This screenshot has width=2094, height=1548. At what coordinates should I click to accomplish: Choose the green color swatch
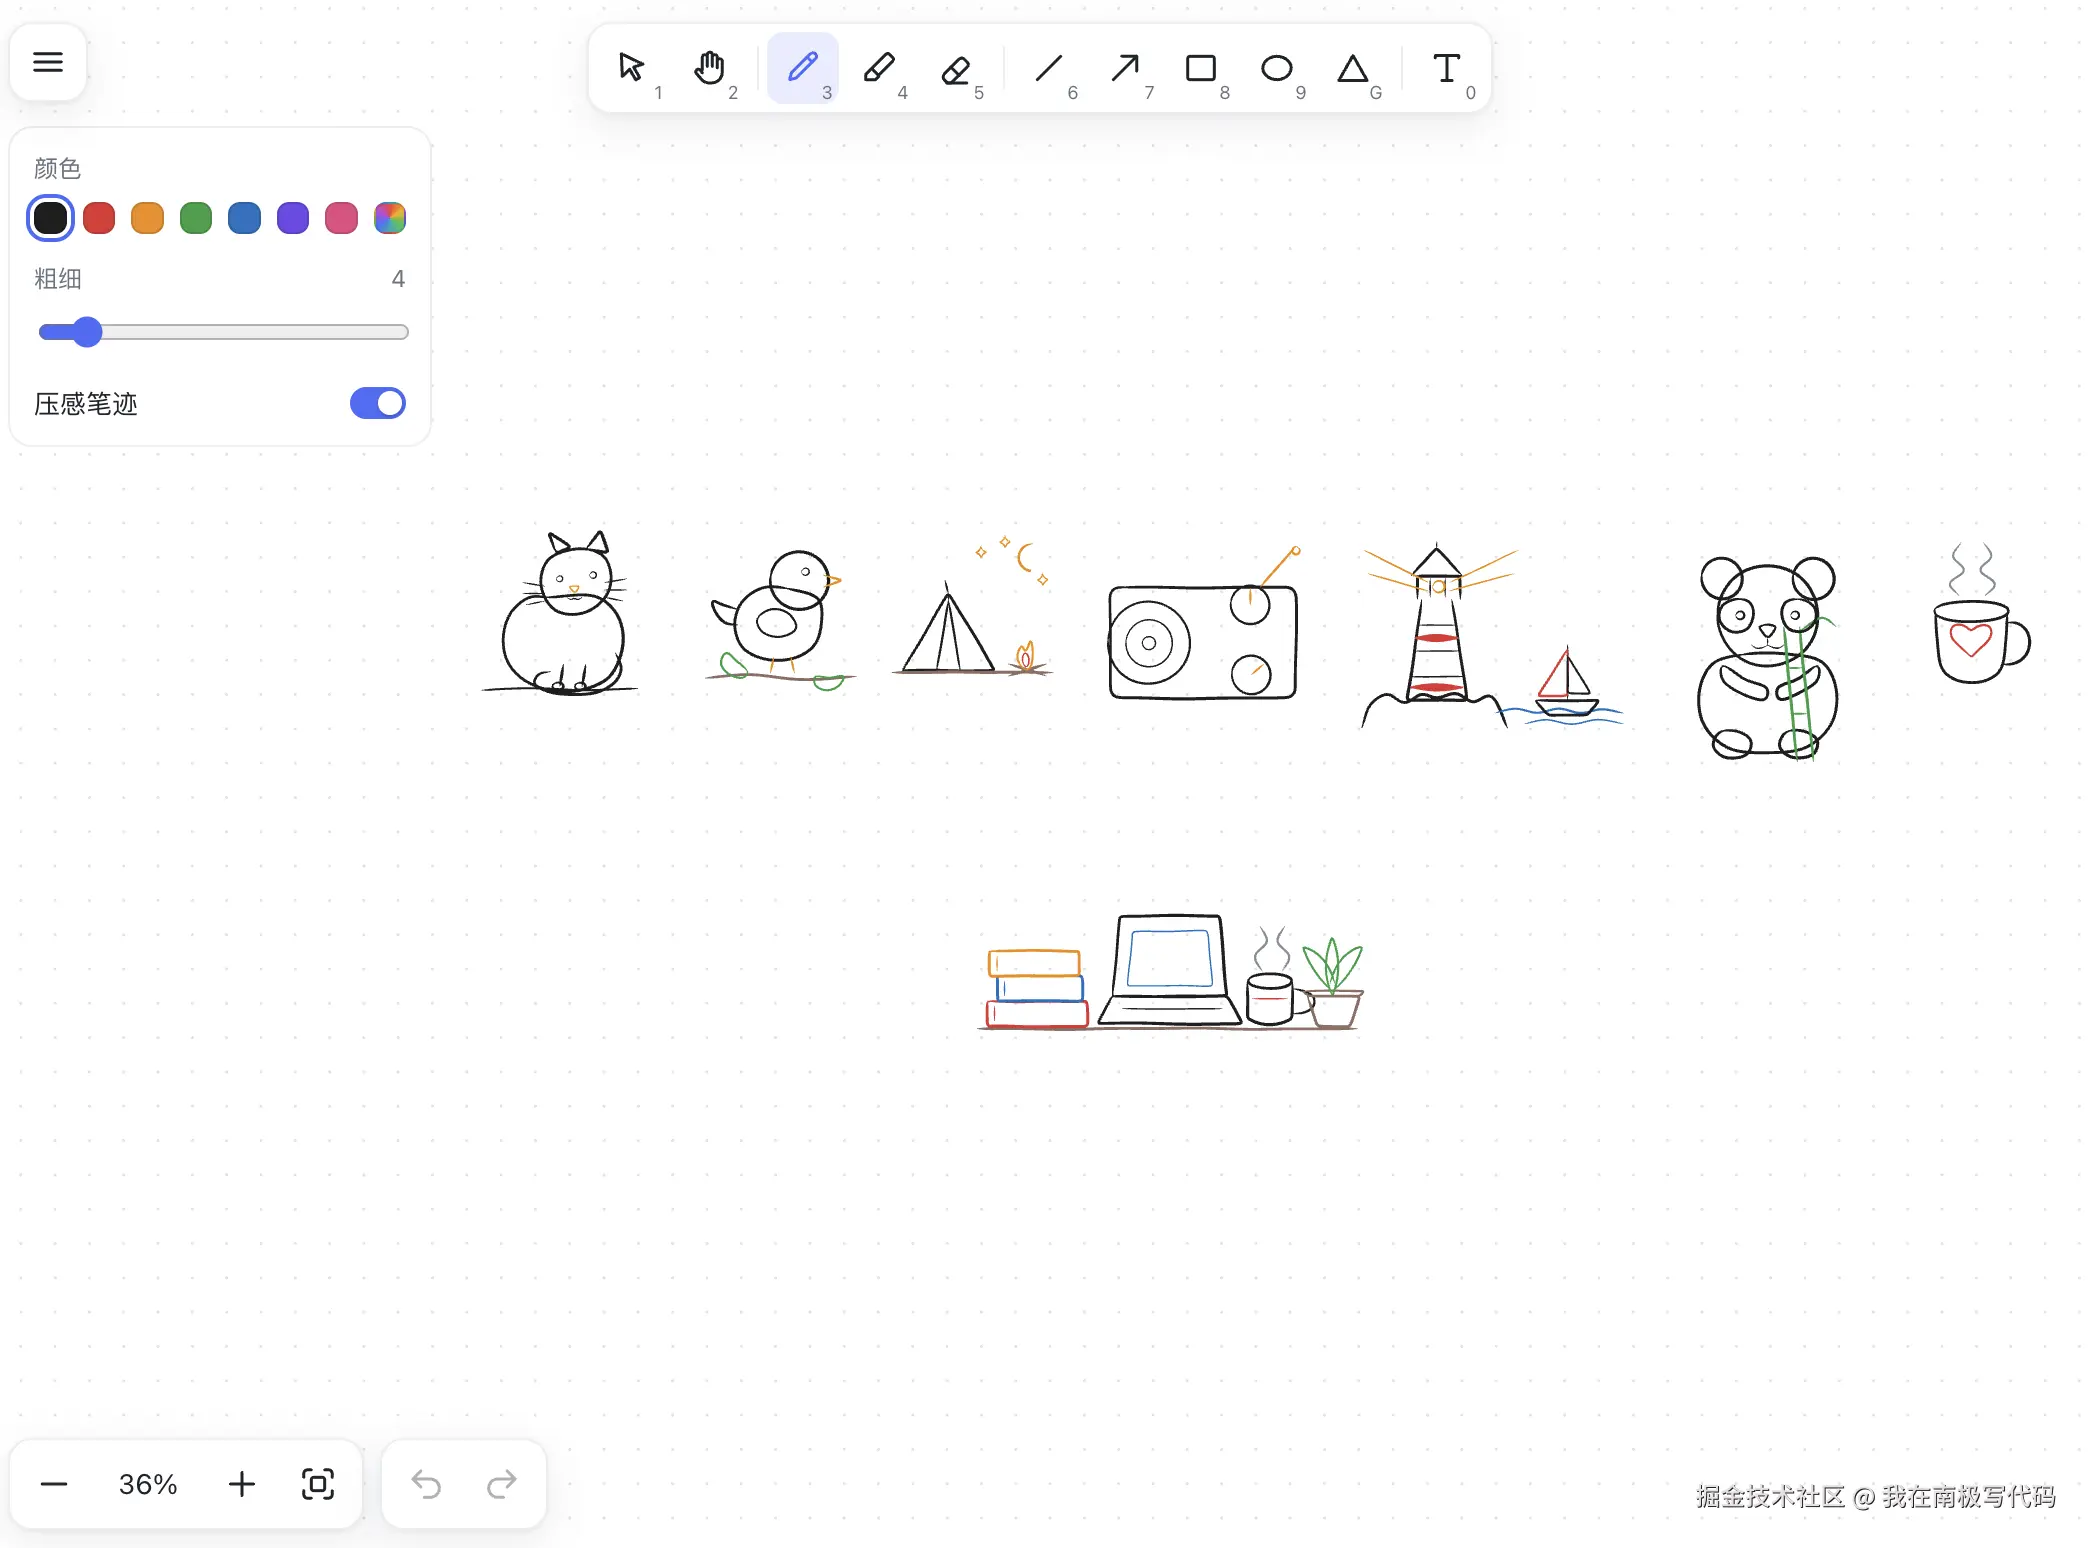click(x=196, y=218)
